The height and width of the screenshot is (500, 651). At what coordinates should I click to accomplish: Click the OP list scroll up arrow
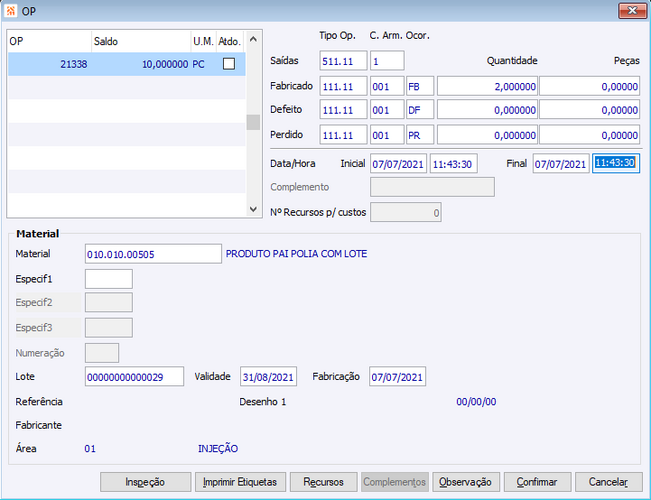click(253, 39)
